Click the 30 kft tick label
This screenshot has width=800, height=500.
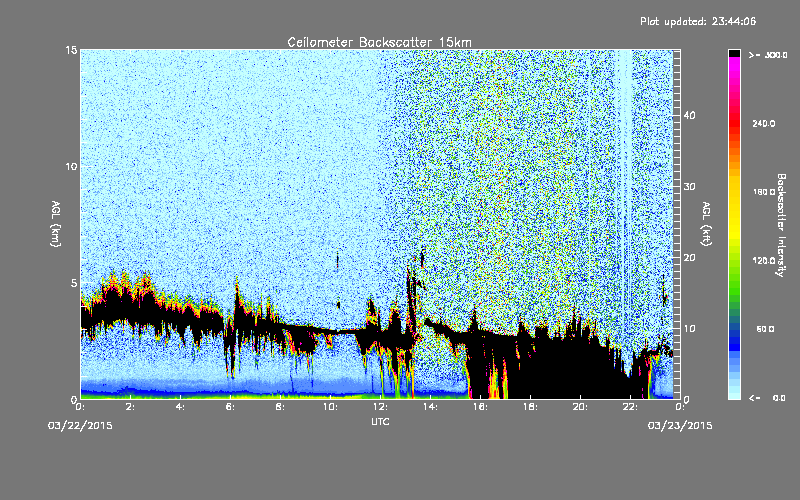tap(689, 186)
